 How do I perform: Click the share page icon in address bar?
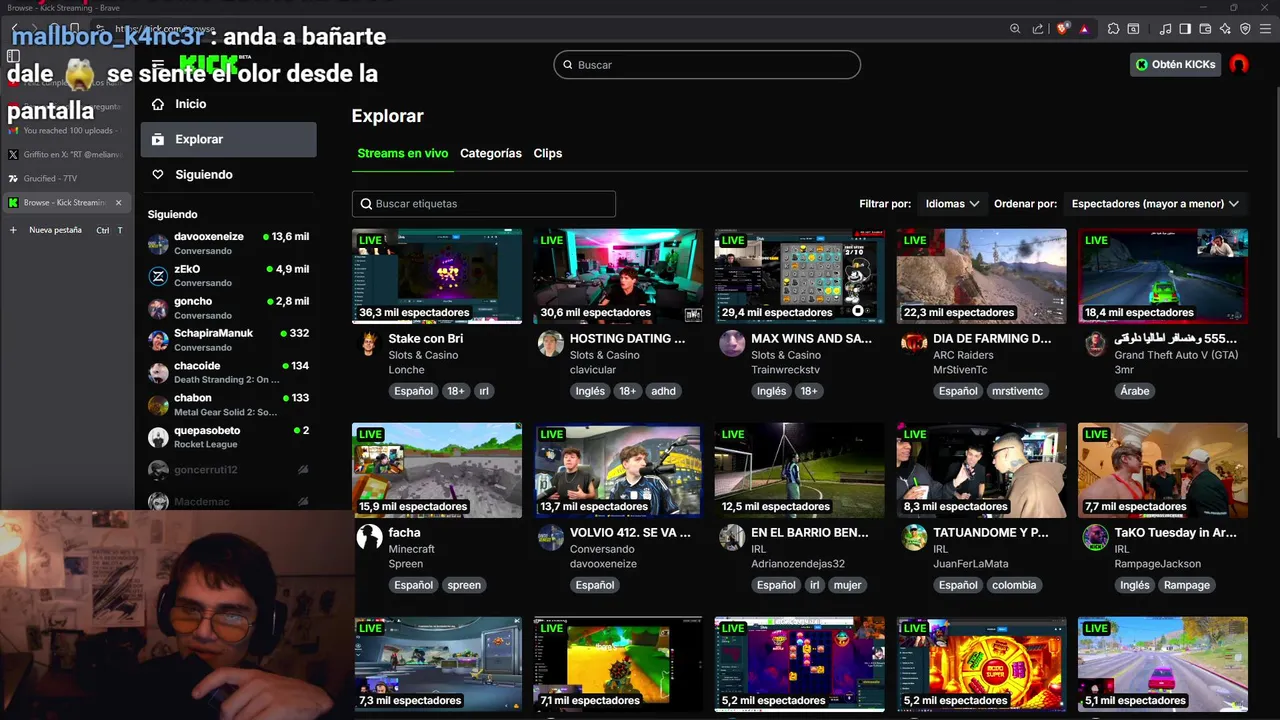1038,29
